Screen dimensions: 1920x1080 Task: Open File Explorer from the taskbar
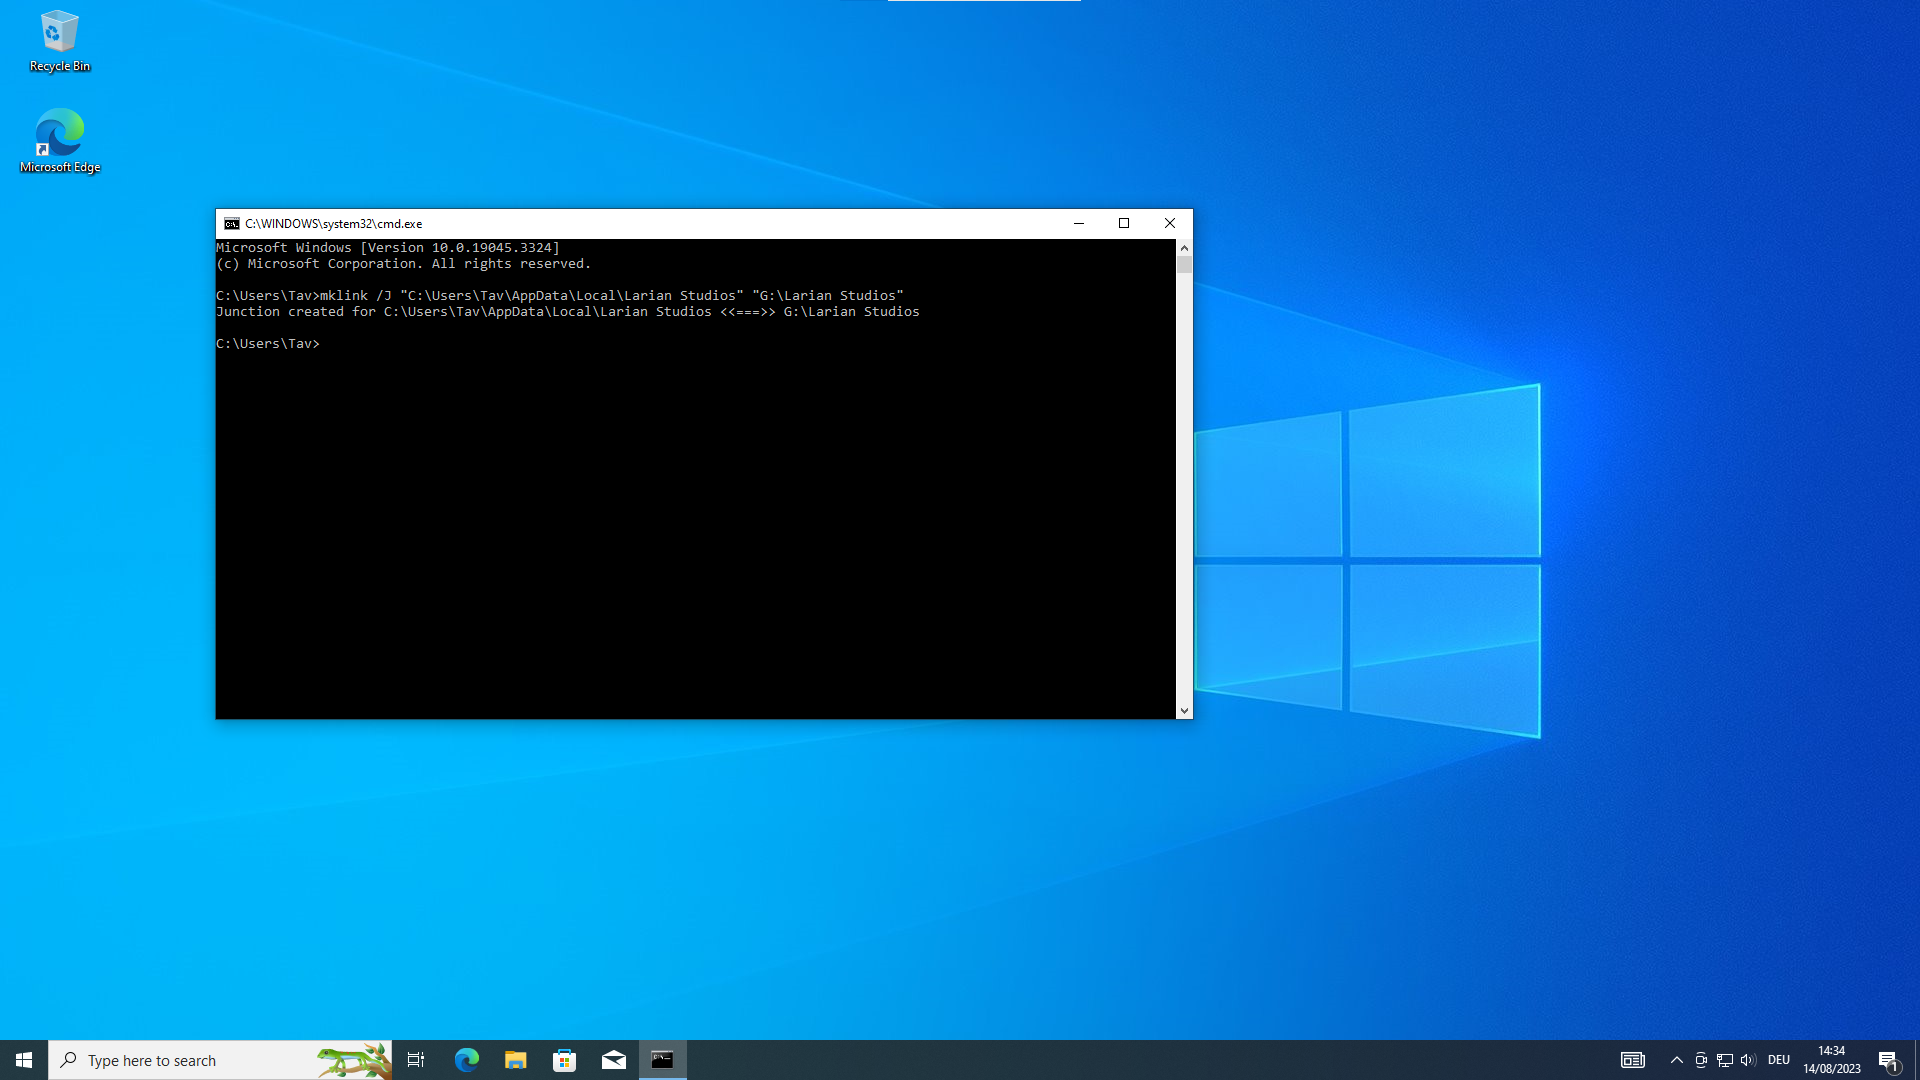tap(515, 1060)
